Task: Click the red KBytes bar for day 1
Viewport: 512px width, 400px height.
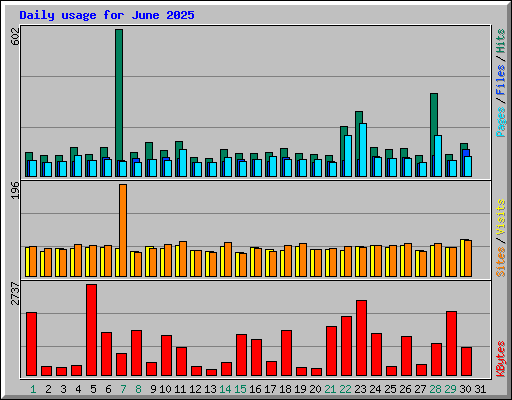Action: click(x=31, y=344)
